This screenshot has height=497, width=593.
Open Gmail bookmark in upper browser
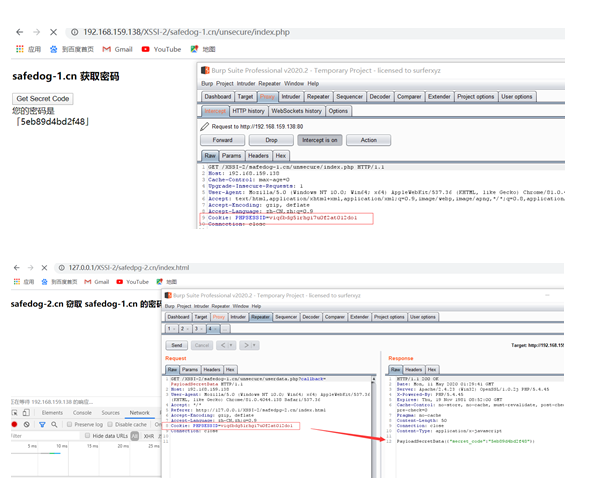[117, 49]
